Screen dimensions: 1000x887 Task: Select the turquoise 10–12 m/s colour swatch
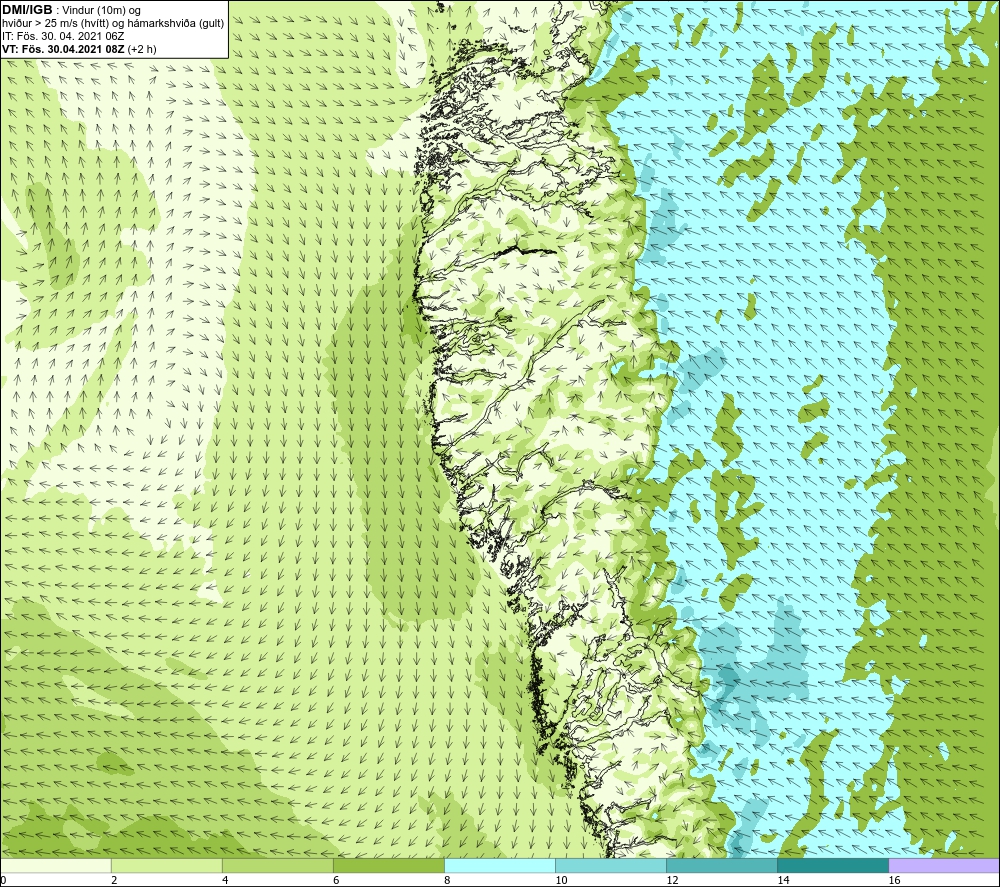point(611,865)
